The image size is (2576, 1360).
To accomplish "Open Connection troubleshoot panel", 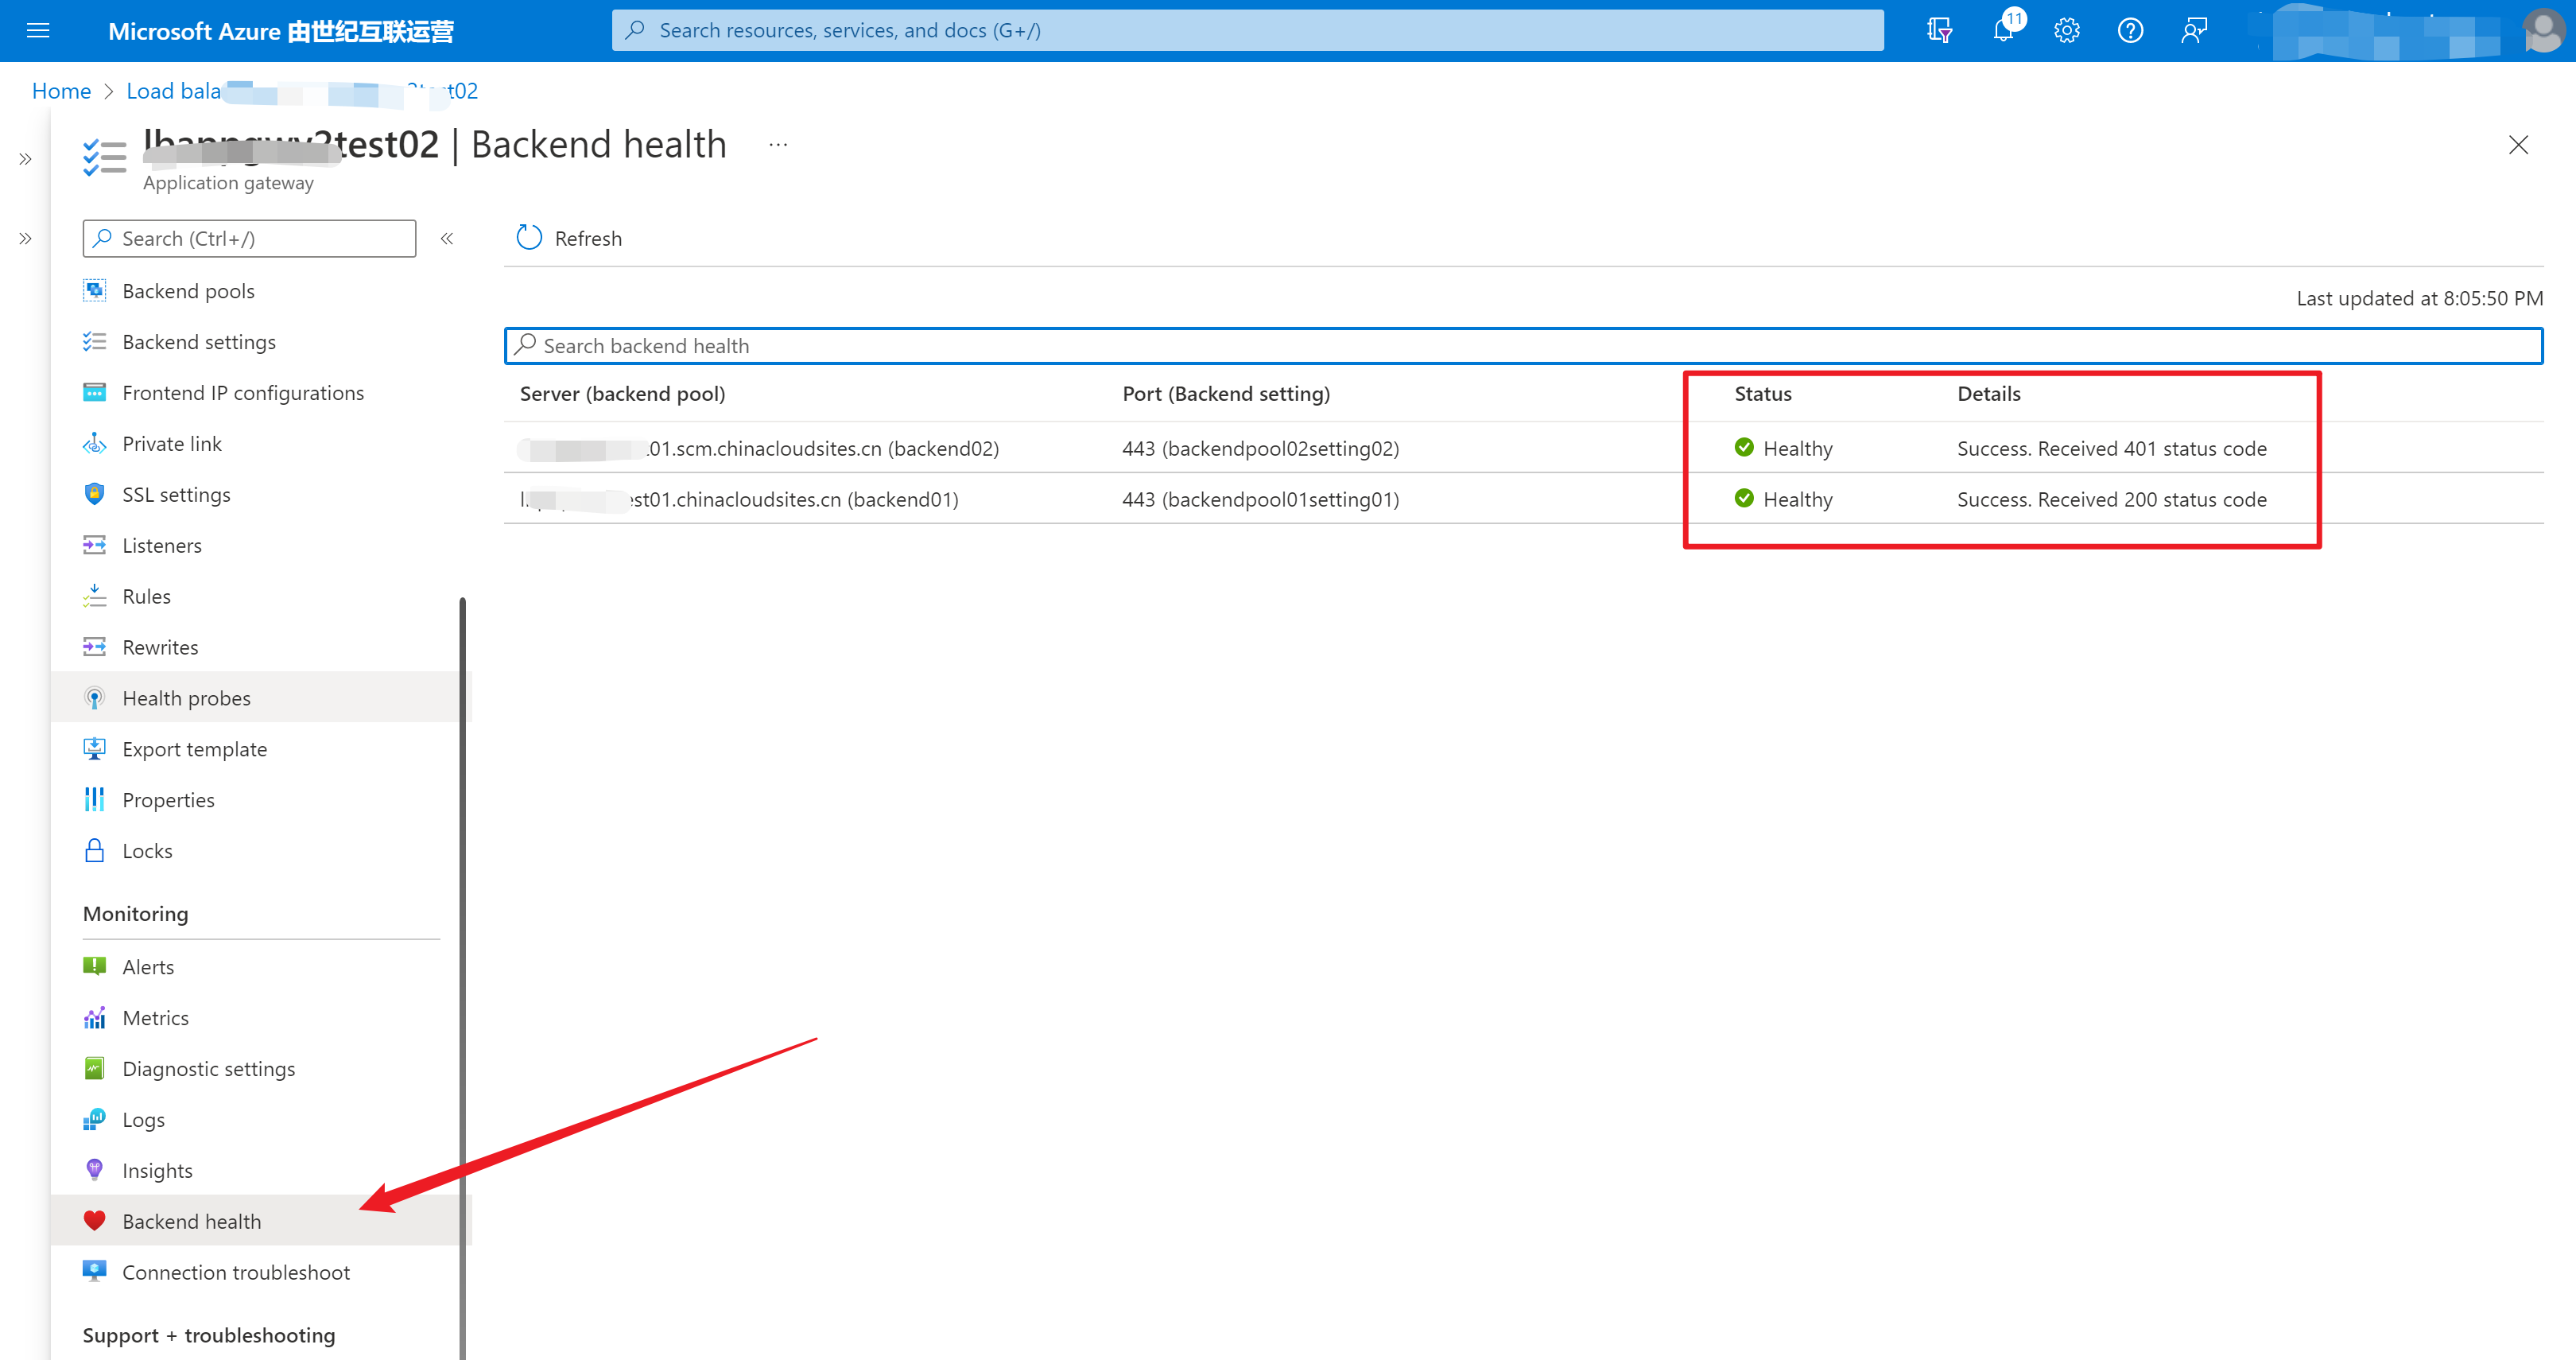I will tap(235, 1273).
